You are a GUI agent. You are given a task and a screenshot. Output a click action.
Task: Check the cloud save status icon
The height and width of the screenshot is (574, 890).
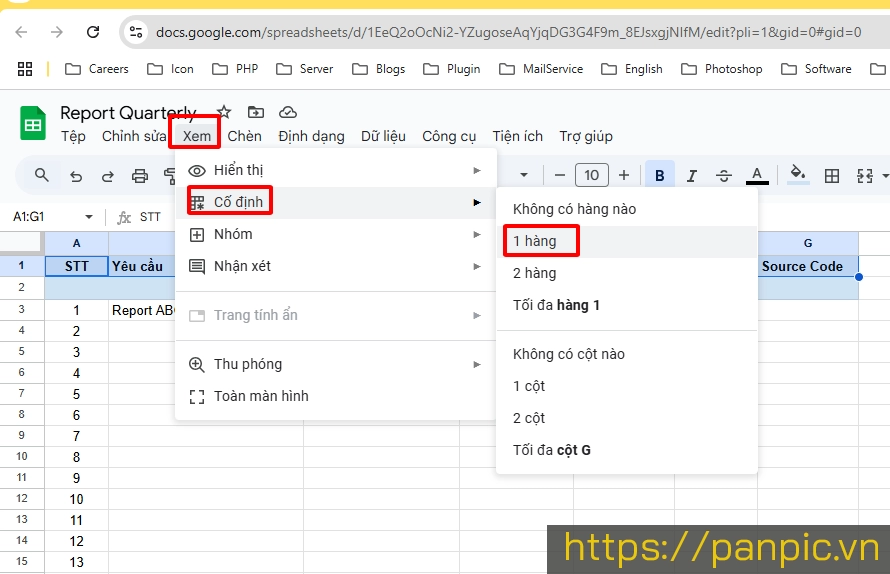tap(288, 112)
